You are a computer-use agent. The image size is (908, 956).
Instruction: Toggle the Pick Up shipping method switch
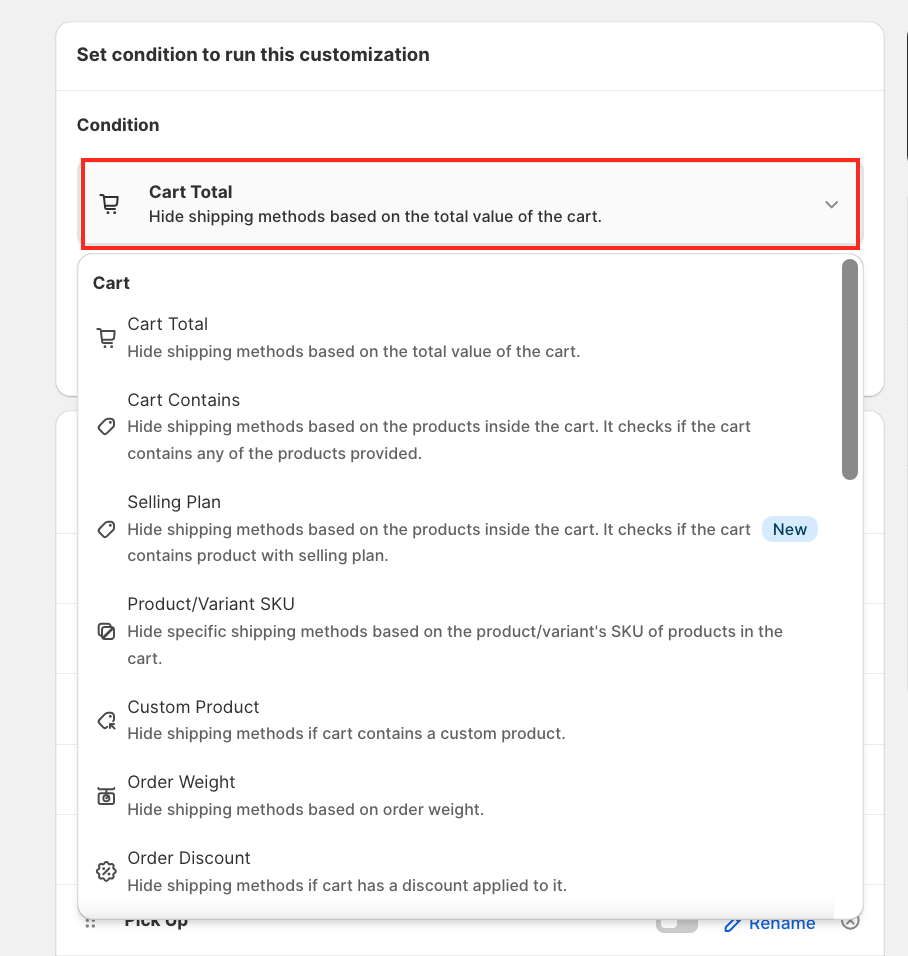pyautogui.click(x=676, y=924)
